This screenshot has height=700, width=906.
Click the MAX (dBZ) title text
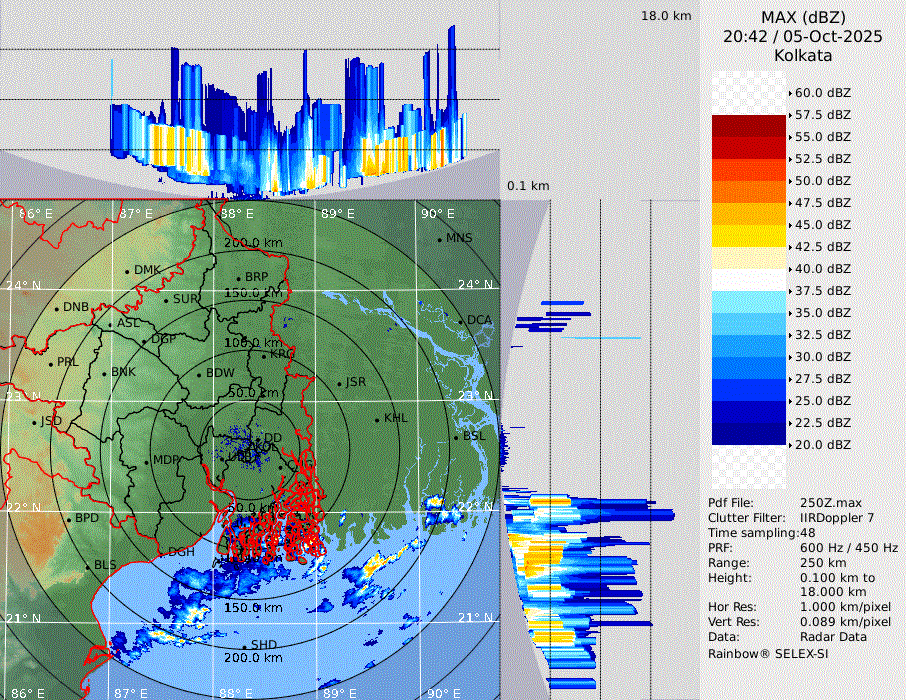point(803,17)
